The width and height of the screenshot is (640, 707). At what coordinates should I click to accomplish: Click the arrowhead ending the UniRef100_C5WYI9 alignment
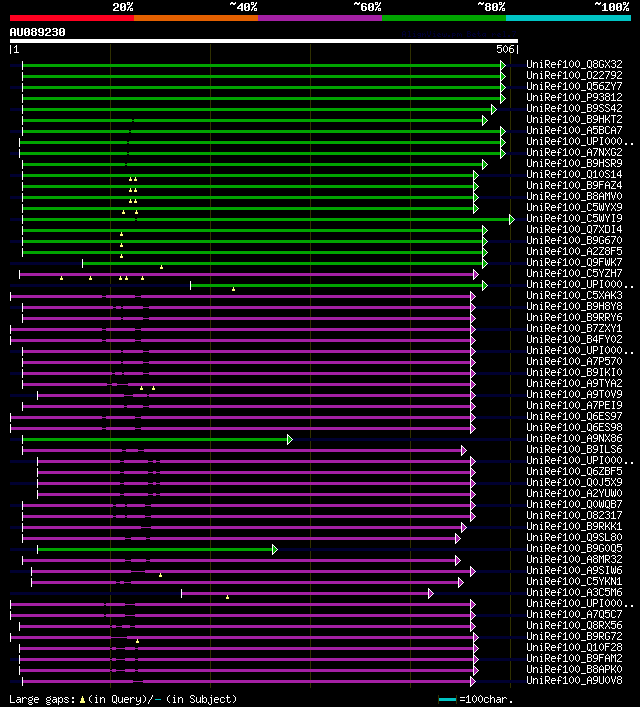511,220
